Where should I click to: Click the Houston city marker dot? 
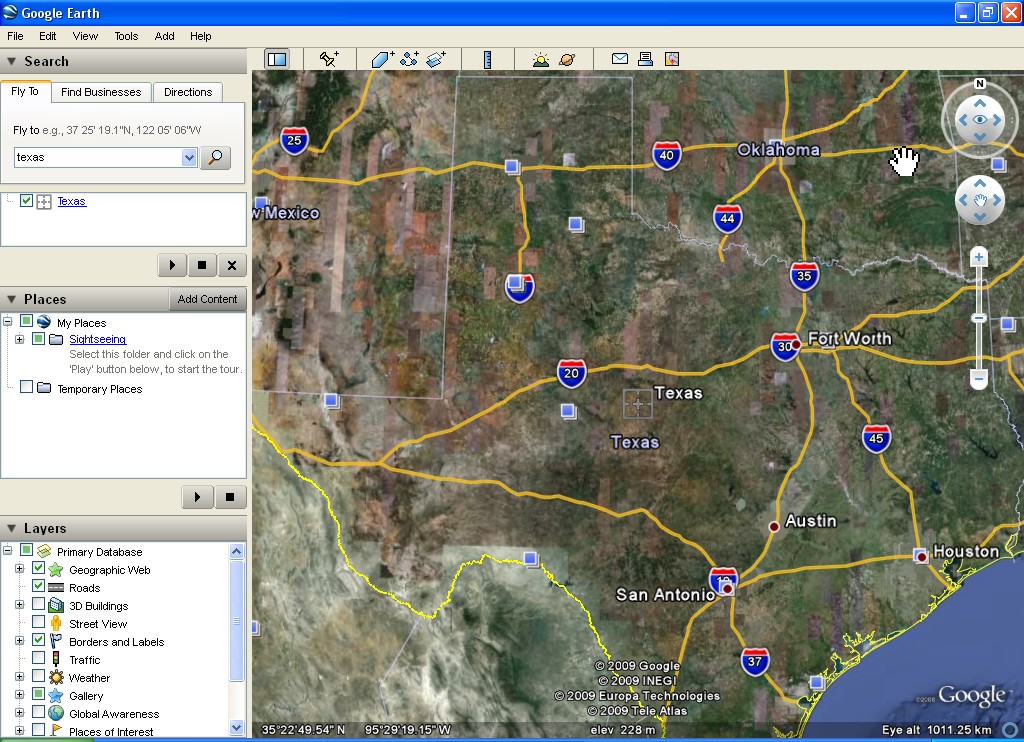(921, 557)
